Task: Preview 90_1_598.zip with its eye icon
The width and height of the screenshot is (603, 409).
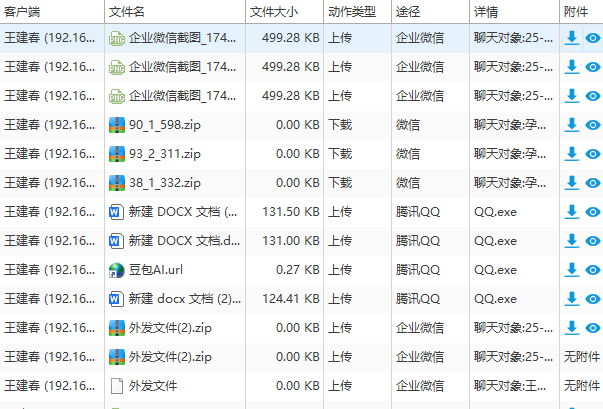Action: (x=593, y=125)
